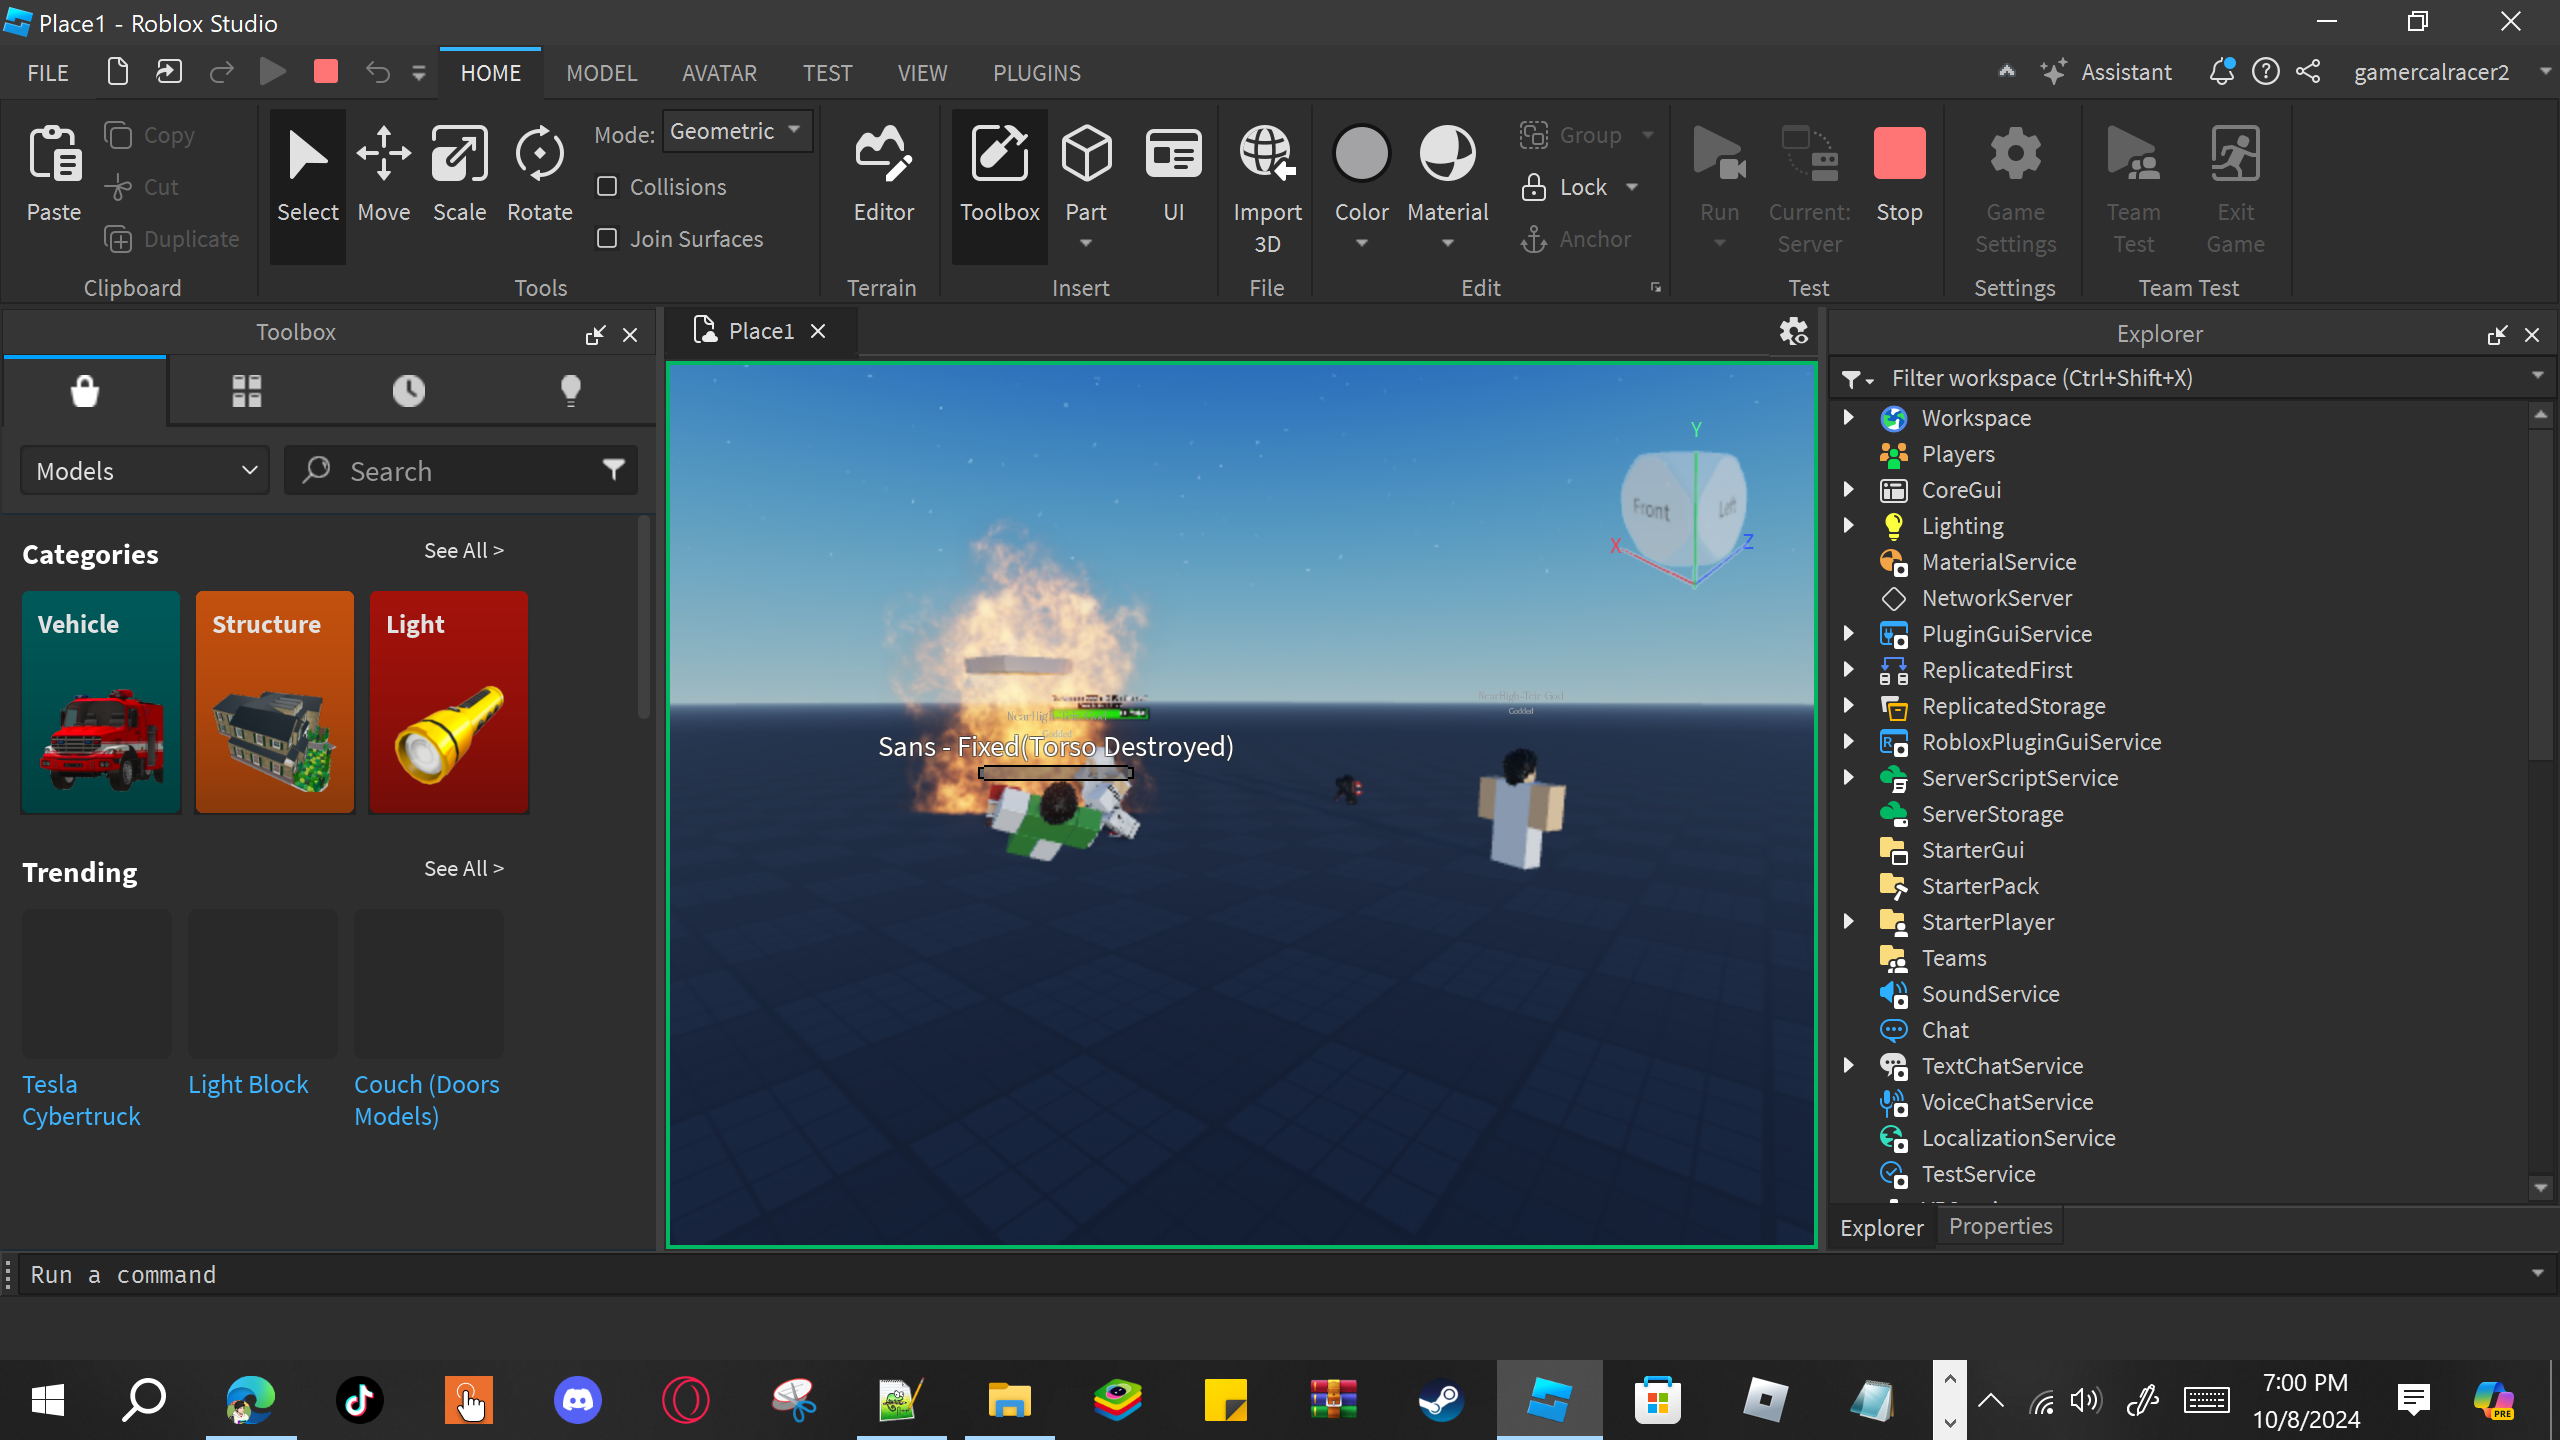The height and width of the screenshot is (1440, 2560).
Task: Click See All next to Categories
Action: (463, 551)
